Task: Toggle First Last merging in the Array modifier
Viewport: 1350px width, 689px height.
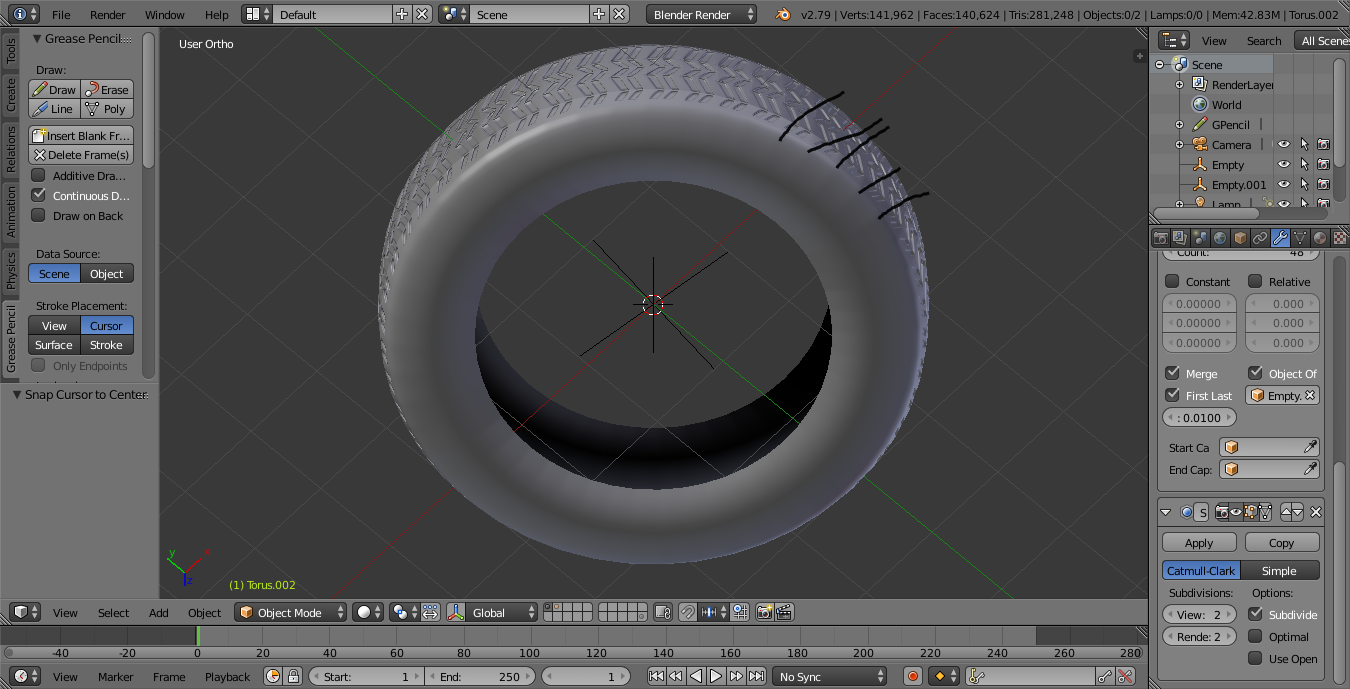Action: tap(1174, 395)
